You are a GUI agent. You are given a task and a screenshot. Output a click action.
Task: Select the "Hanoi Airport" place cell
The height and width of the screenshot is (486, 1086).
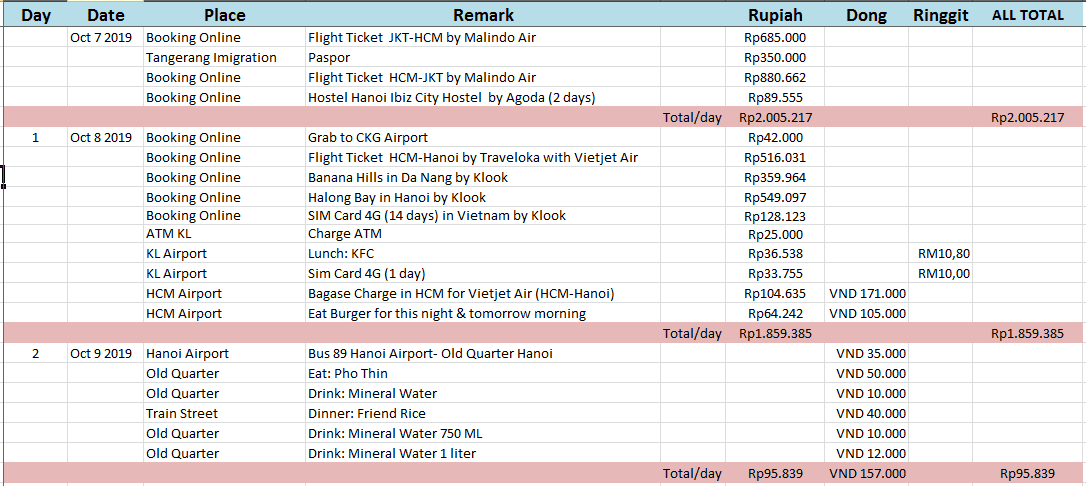point(187,354)
